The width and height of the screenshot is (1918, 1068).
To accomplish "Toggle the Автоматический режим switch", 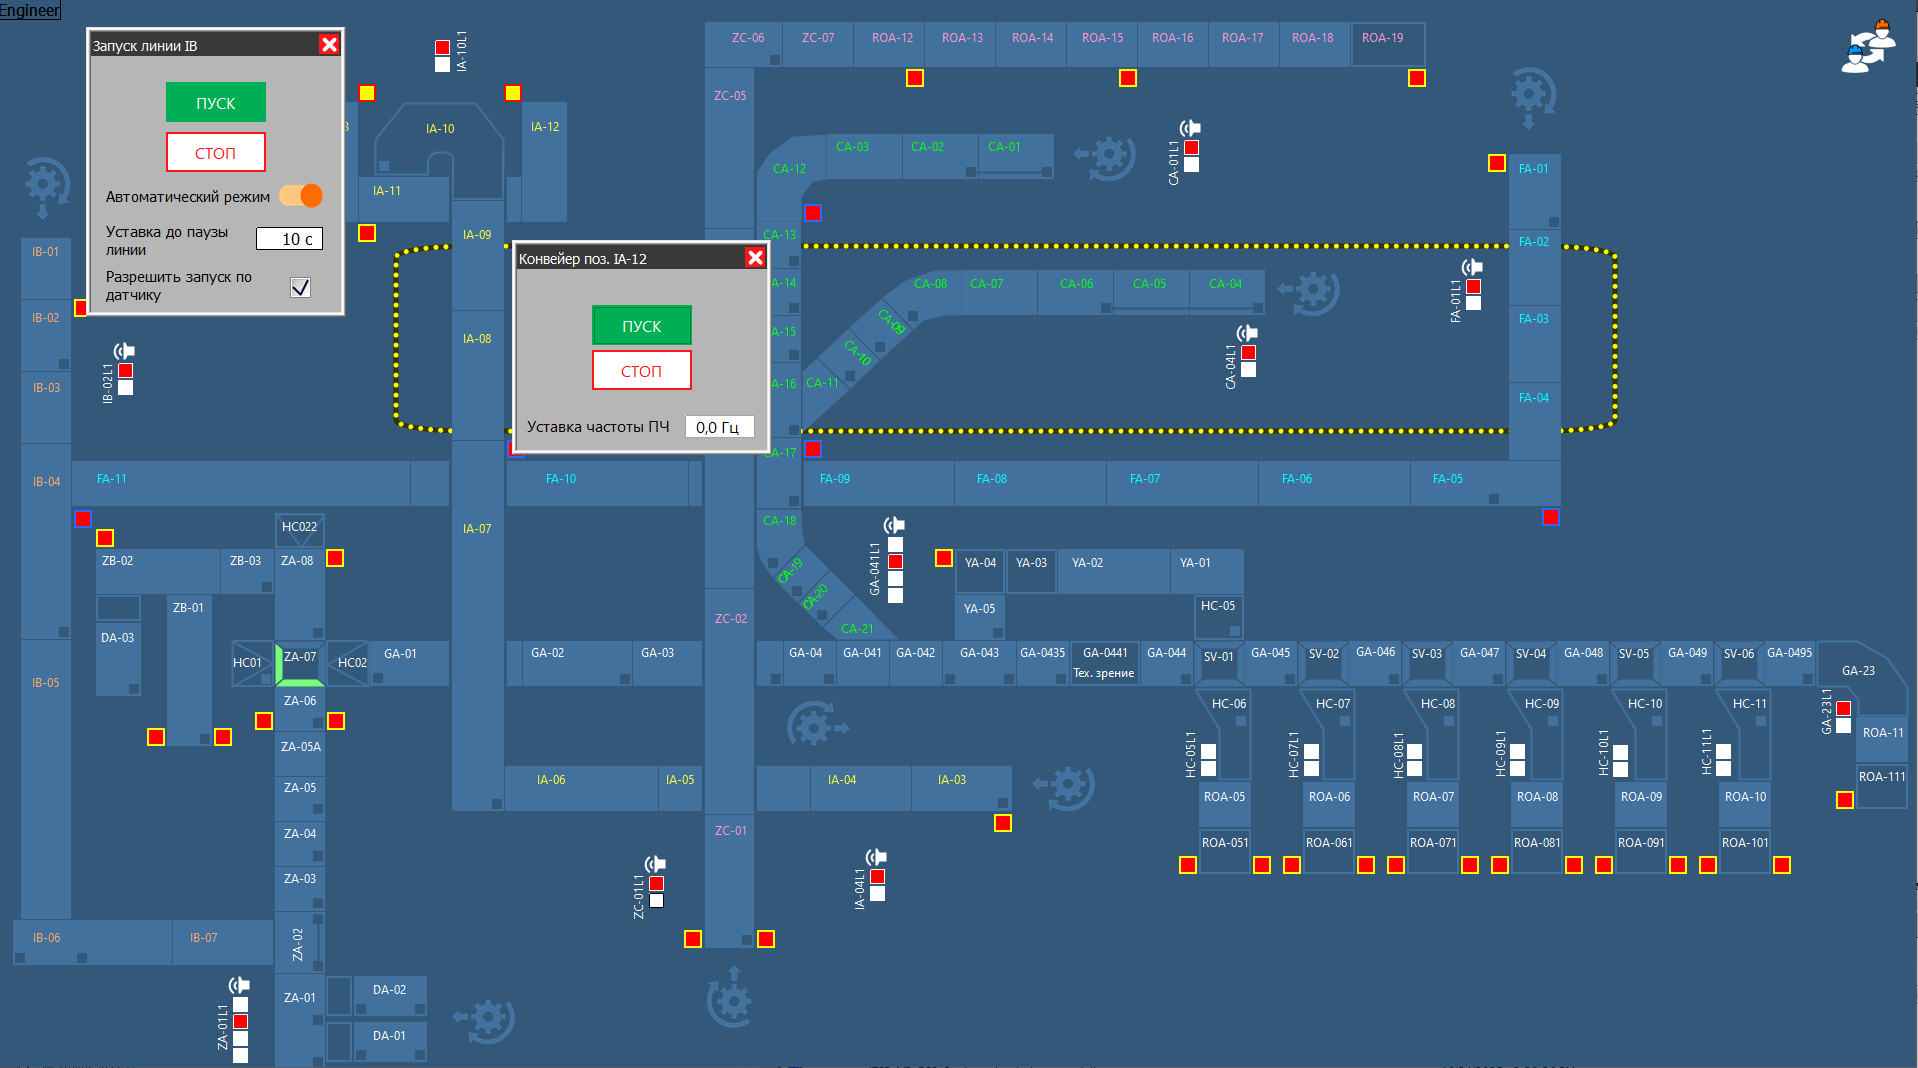I will click(x=301, y=196).
